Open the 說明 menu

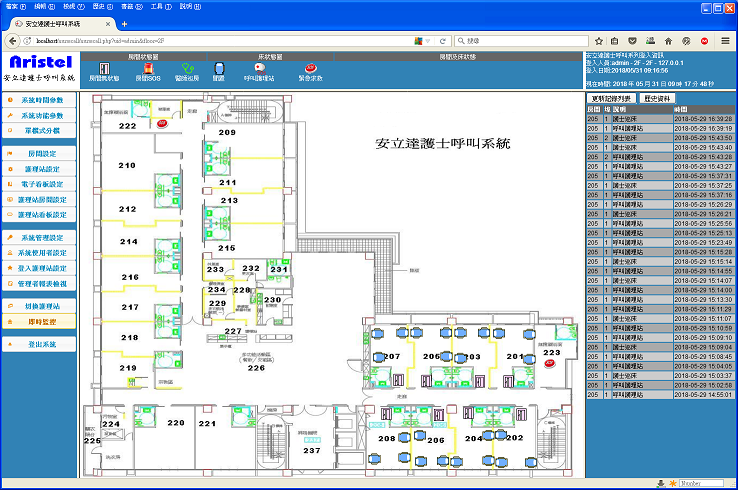tap(190, 7)
